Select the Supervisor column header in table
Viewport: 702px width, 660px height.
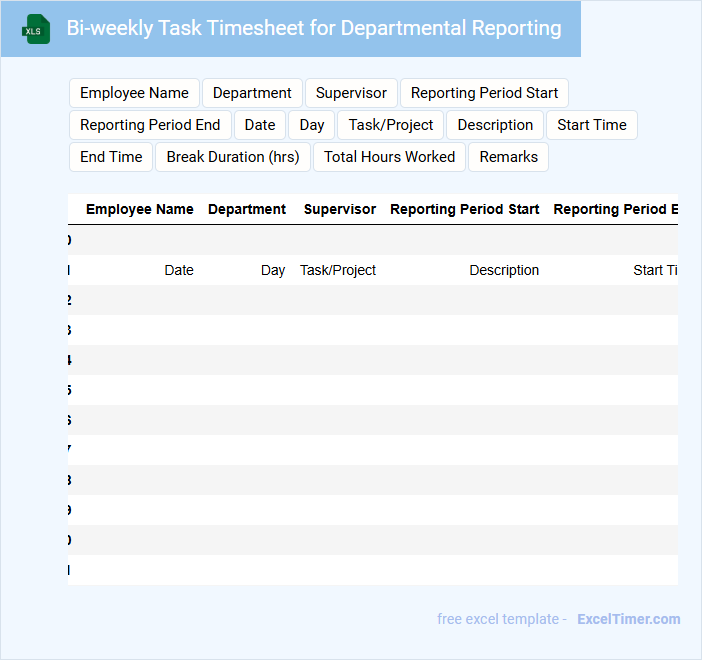pos(340,209)
